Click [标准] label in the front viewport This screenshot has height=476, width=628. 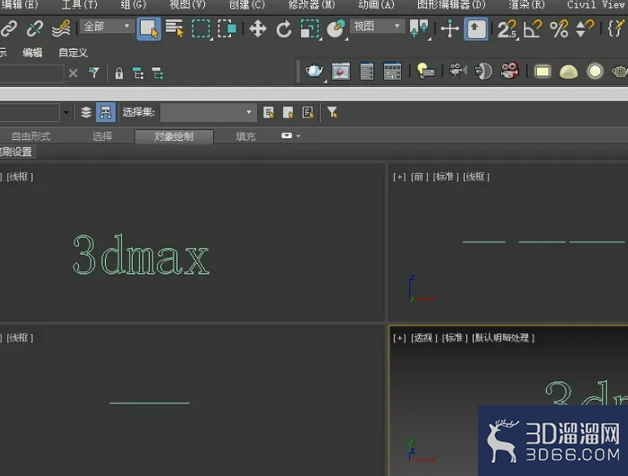445,177
